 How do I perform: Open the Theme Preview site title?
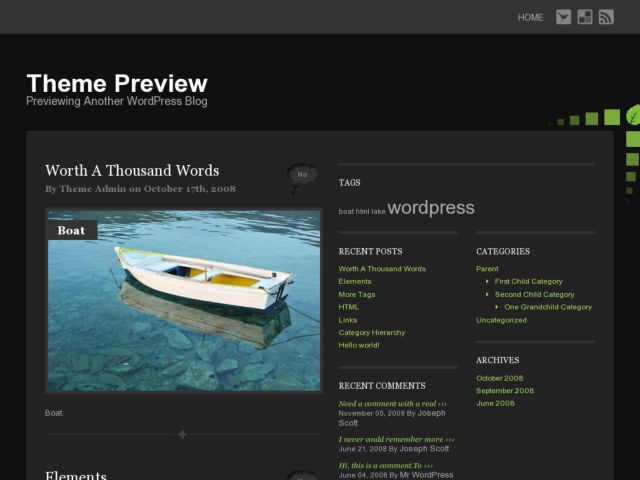tap(117, 83)
